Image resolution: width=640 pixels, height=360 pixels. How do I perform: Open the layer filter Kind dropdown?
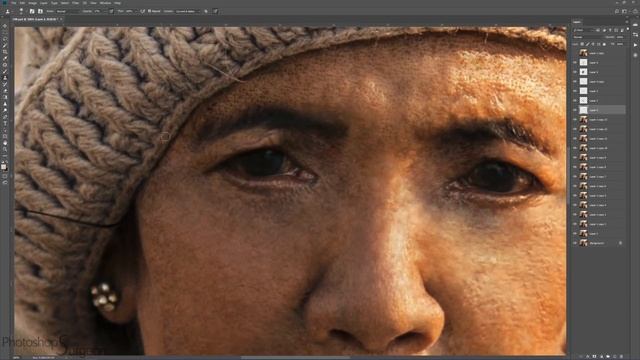coord(584,30)
